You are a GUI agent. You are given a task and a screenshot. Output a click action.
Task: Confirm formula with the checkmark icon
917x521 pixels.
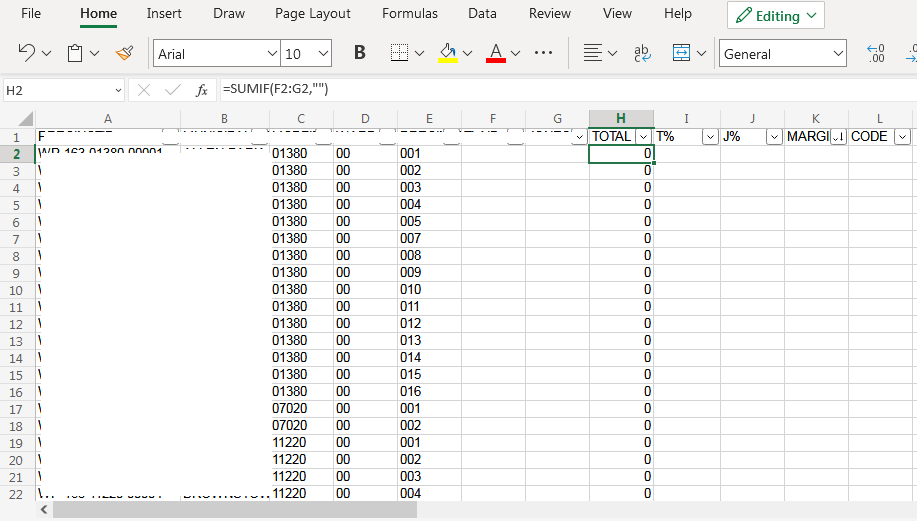click(x=173, y=90)
